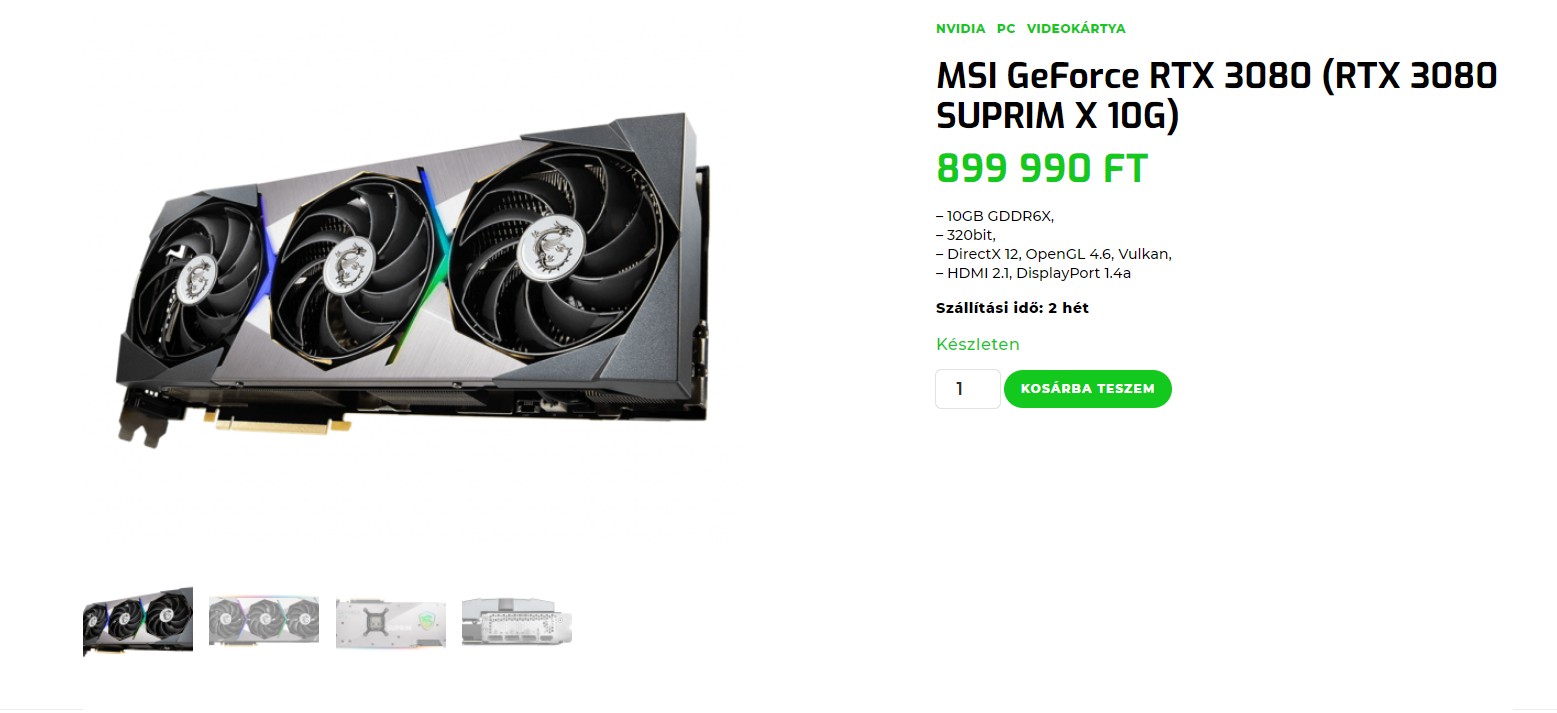This screenshot has width=1557, height=713.
Task: Open the NVIDIA category link
Action: pos(960,29)
